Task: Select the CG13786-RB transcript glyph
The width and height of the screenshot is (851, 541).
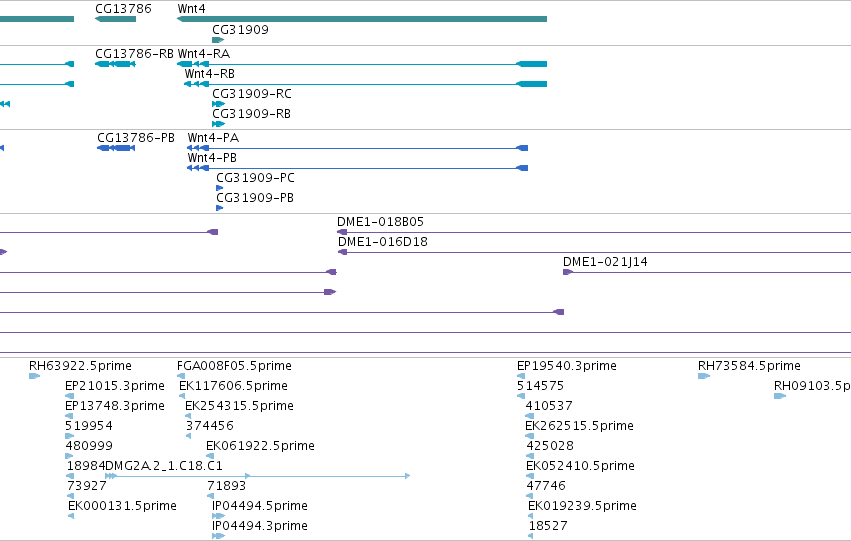Action: (x=115, y=64)
